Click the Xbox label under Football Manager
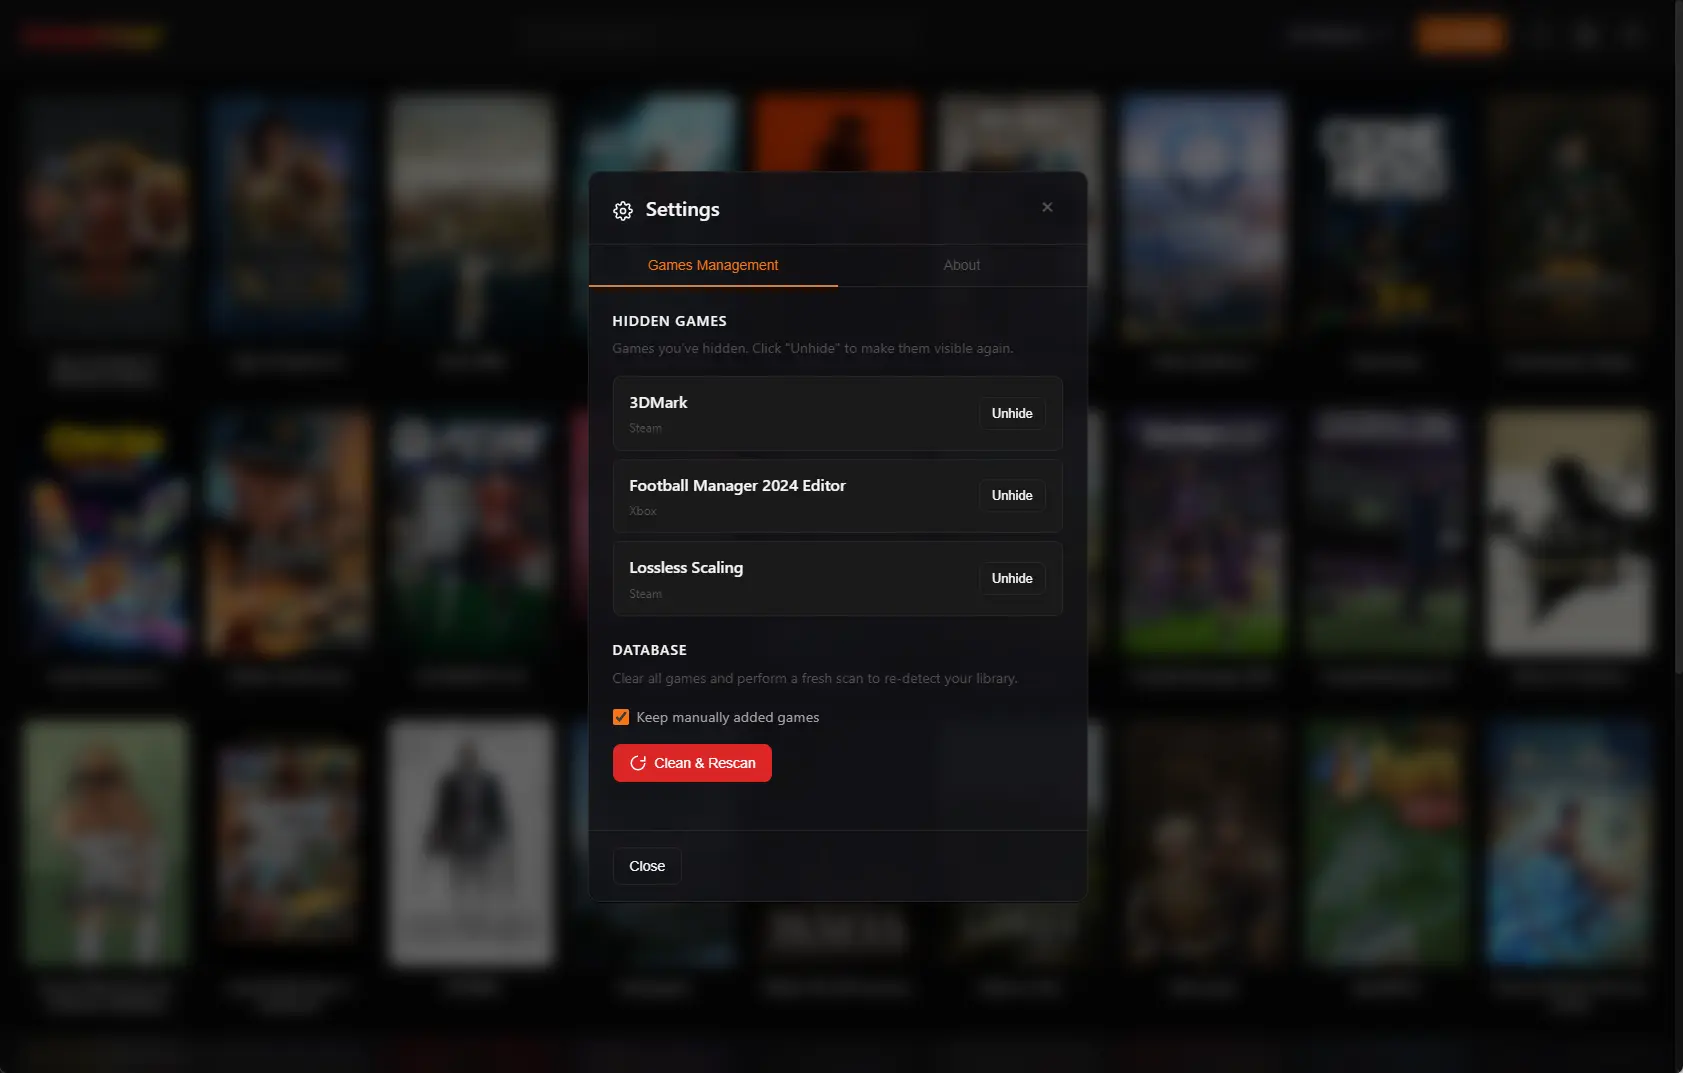Image resolution: width=1683 pixels, height=1073 pixels. click(x=643, y=511)
